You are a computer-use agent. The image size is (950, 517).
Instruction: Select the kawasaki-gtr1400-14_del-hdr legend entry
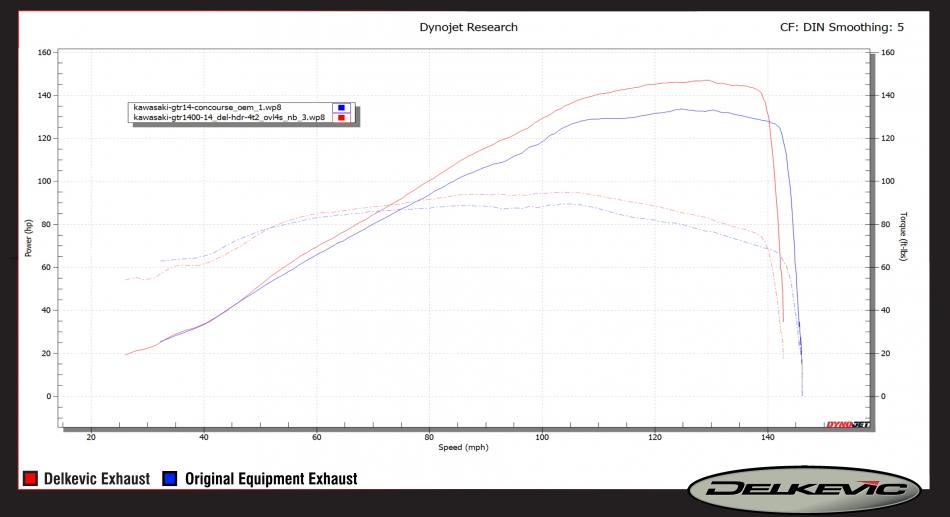click(x=228, y=117)
